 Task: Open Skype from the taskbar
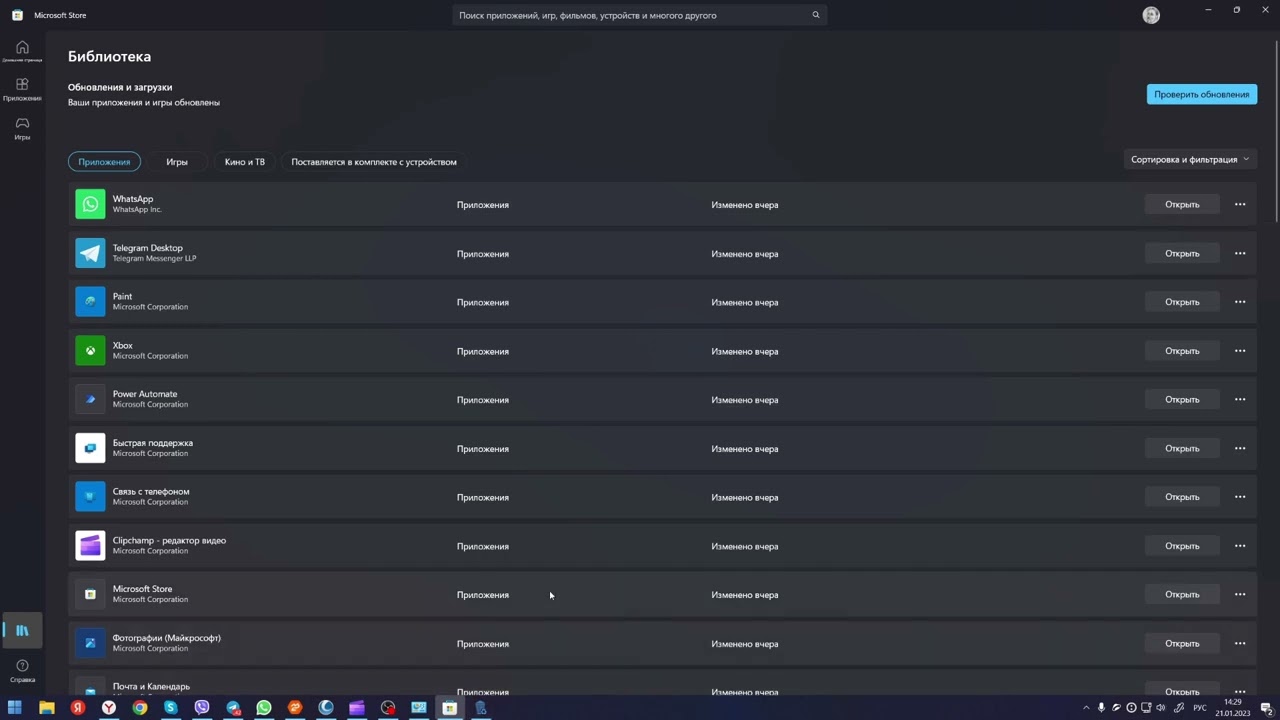(171, 708)
